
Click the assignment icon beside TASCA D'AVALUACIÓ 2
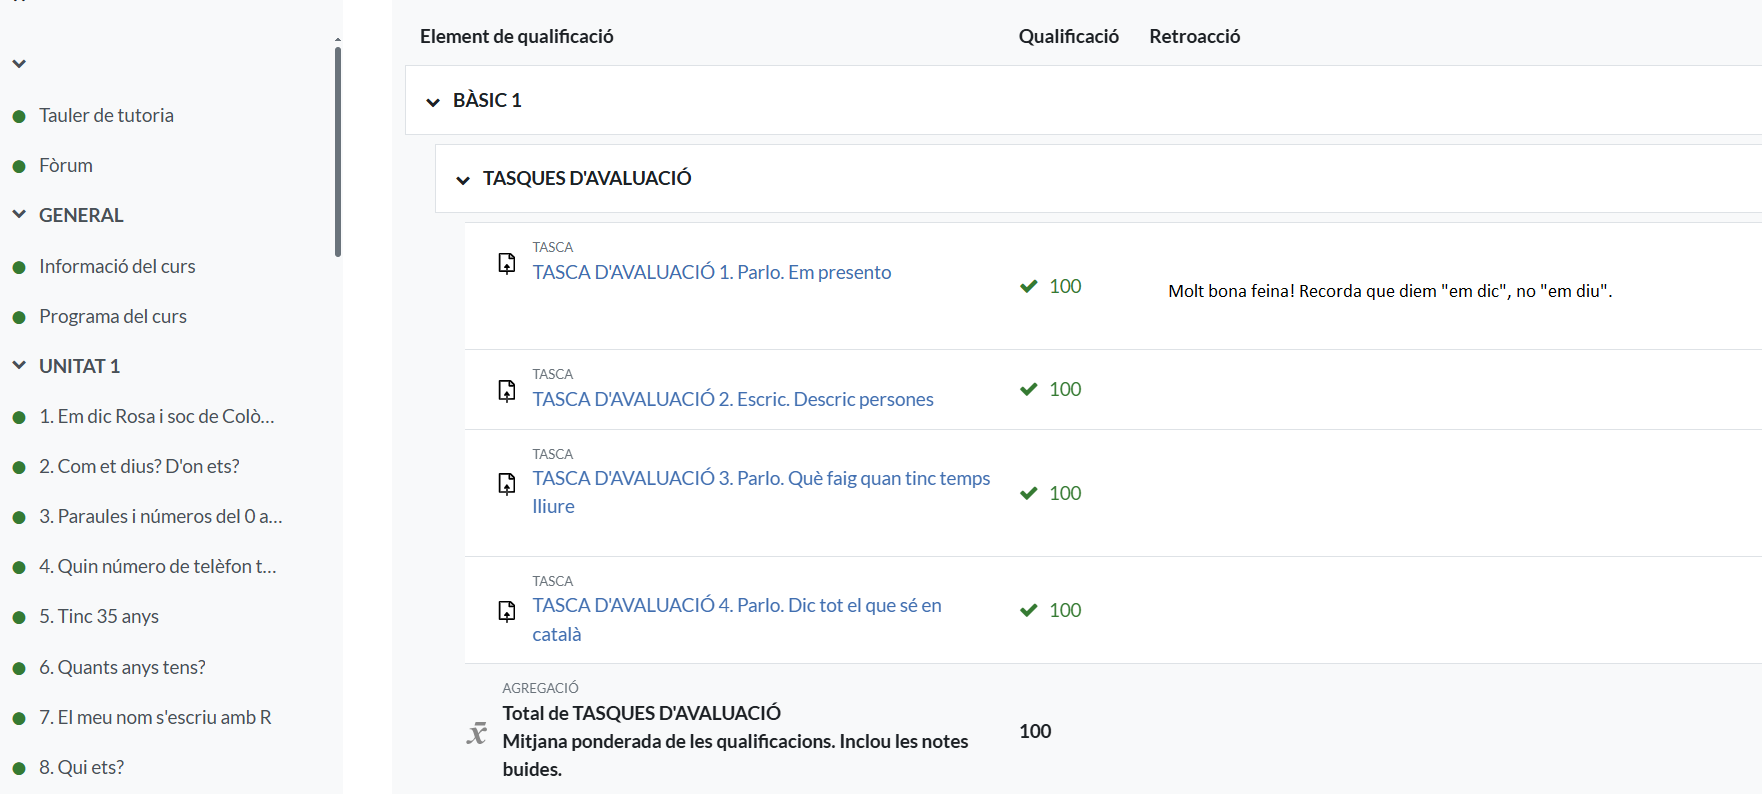[507, 390]
